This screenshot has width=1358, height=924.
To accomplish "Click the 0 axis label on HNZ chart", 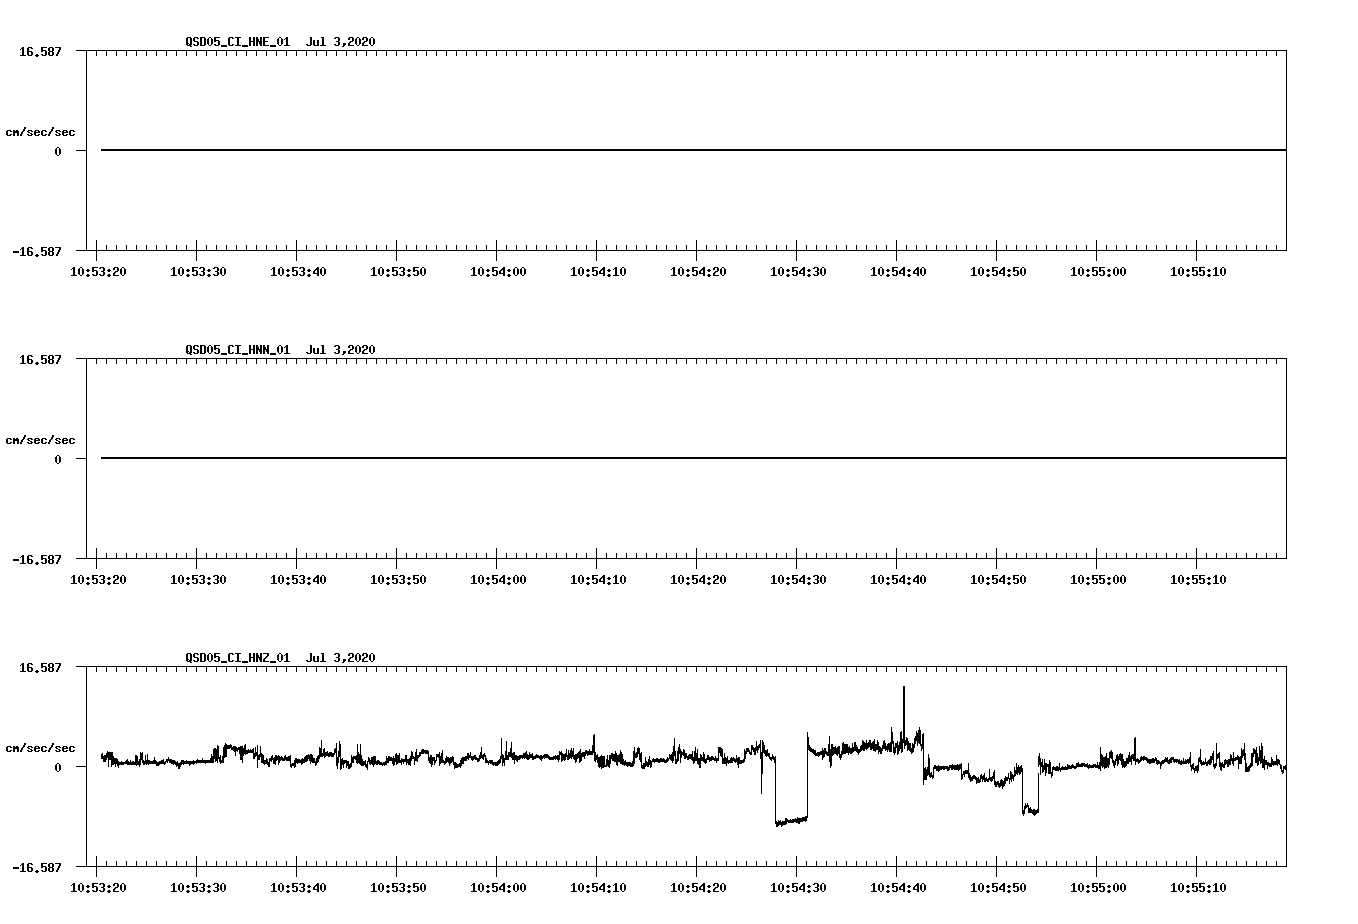I will (58, 767).
